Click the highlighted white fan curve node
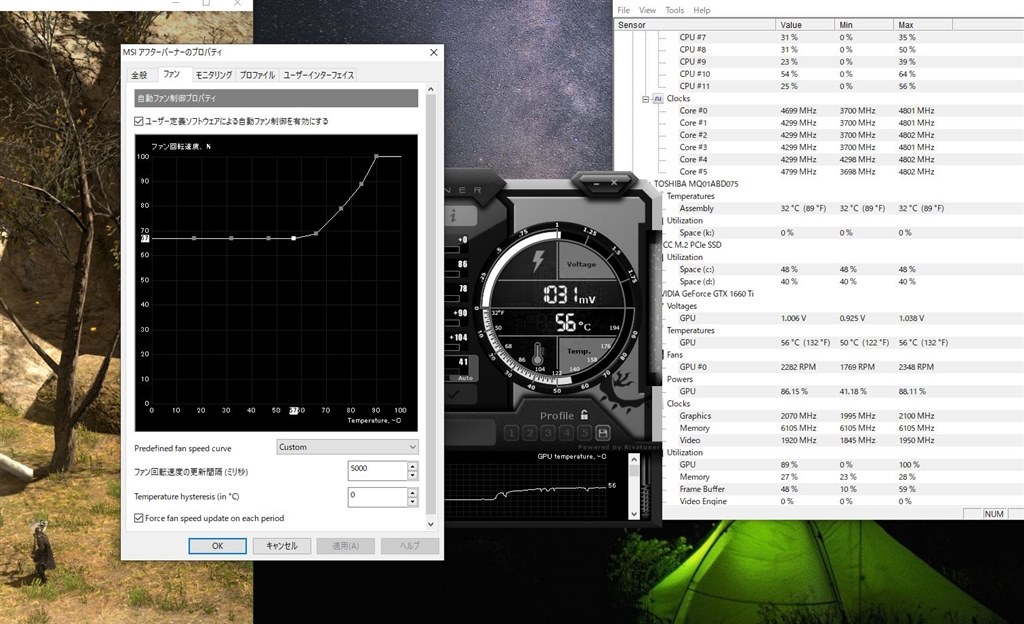Image resolution: width=1024 pixels, height=624 pixels. (x=294, y=238)
